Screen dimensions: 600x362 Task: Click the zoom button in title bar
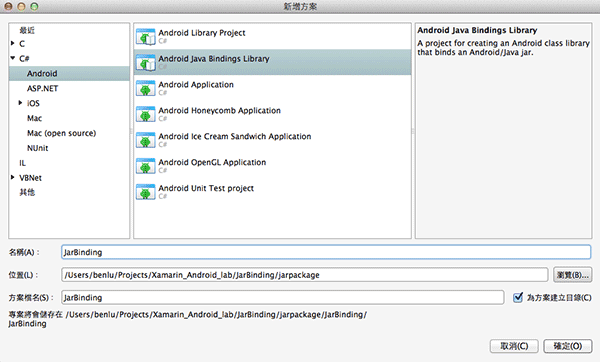[34, 7]
